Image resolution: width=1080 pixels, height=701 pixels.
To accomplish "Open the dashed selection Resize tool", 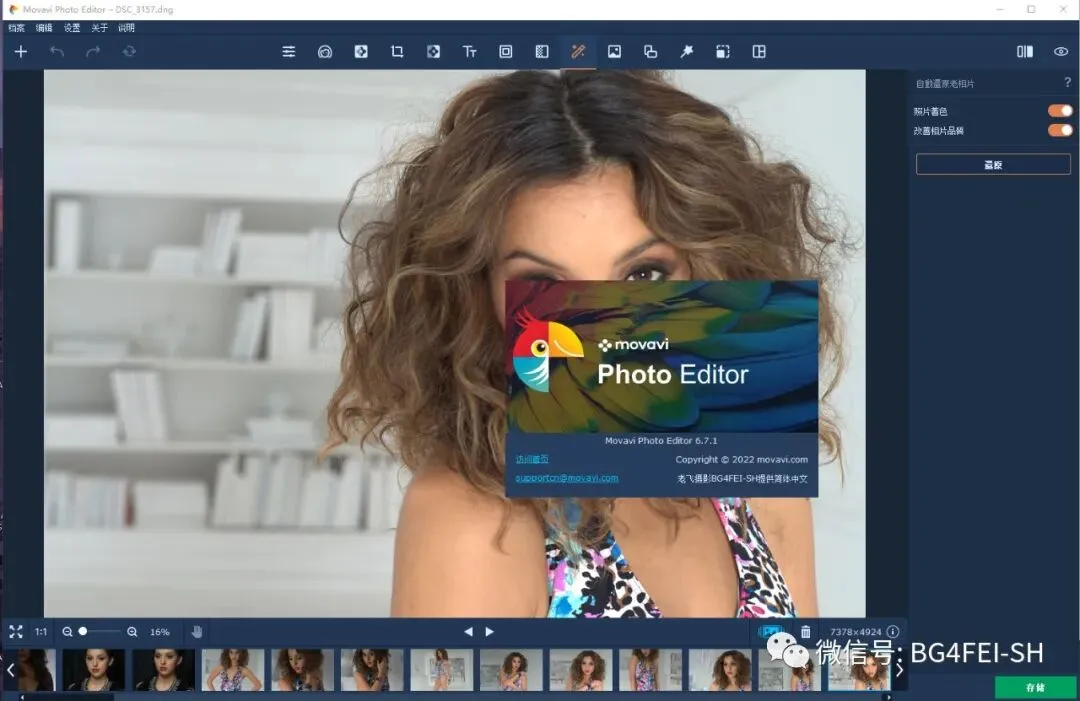I will coord(723,52).
